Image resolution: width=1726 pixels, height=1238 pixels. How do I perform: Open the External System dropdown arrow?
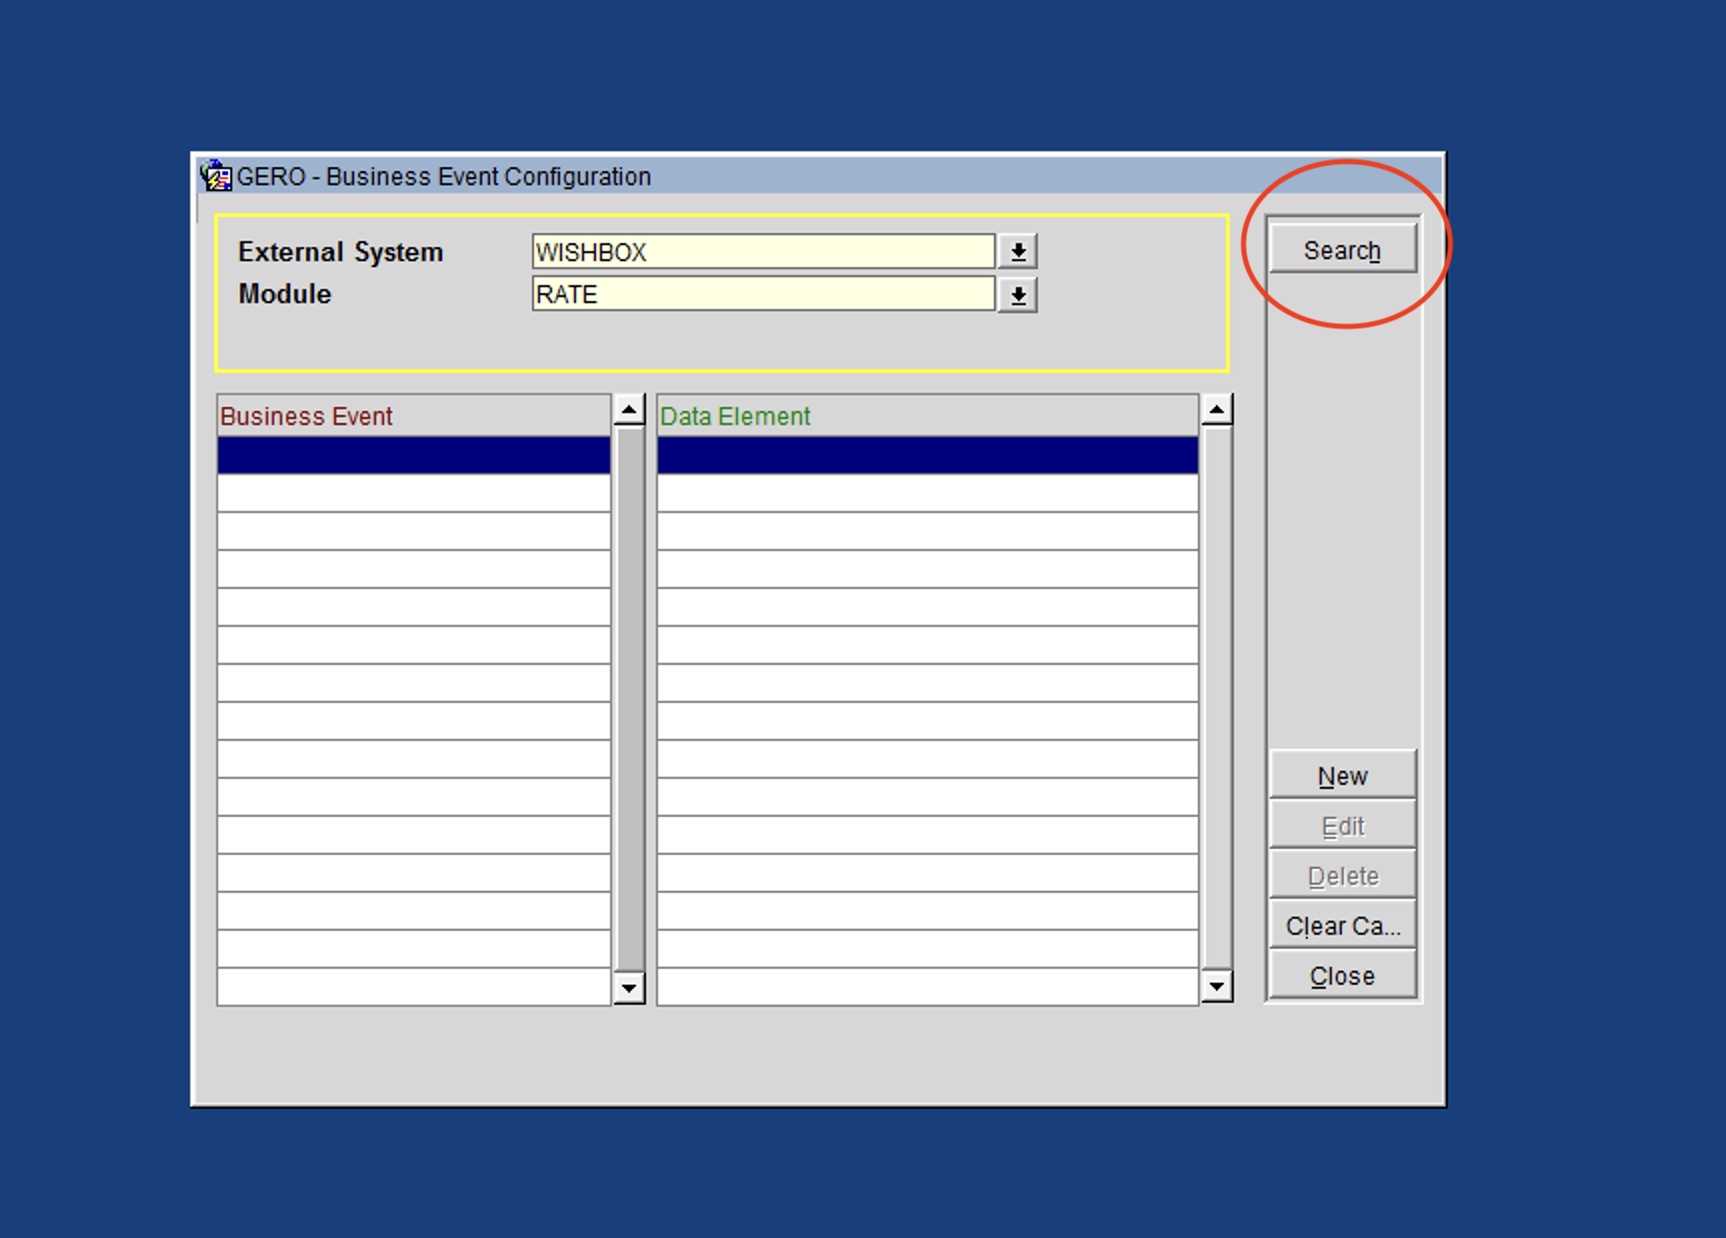pyautogui.click(x=1018, y=252)
